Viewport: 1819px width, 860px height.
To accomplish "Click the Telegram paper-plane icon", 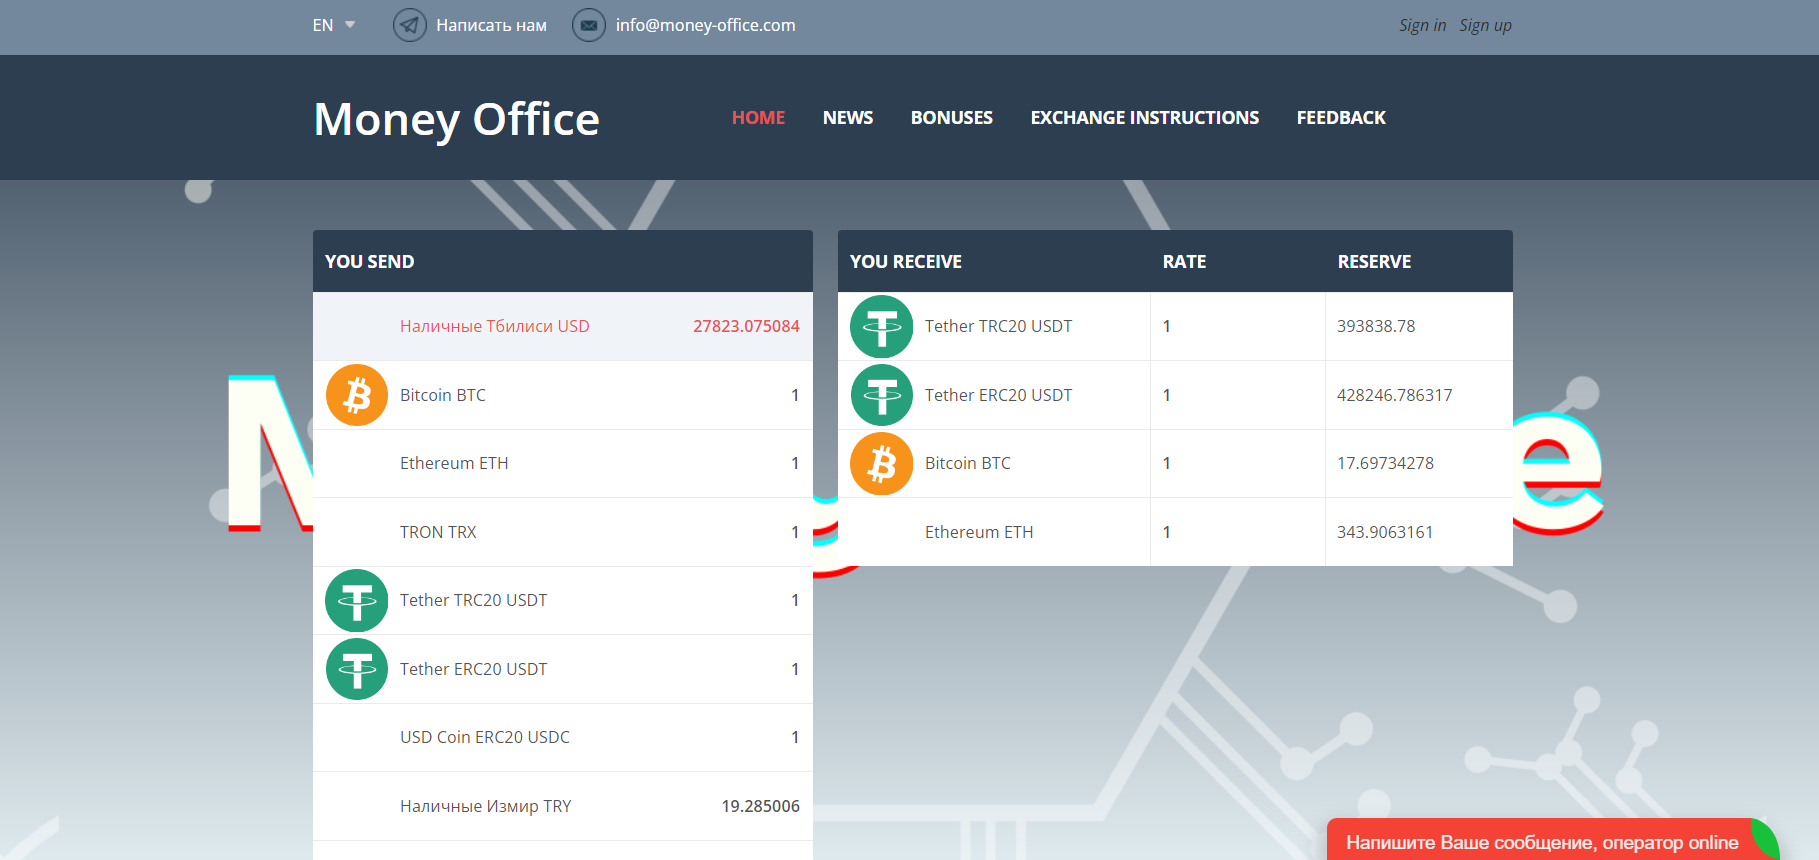I will point(409,25).
